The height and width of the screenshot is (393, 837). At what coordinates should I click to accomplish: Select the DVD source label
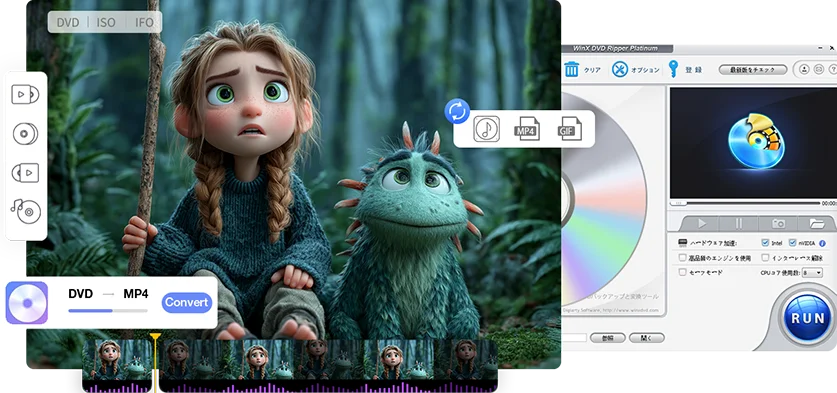pyautogui.click(x=68, y=22)
